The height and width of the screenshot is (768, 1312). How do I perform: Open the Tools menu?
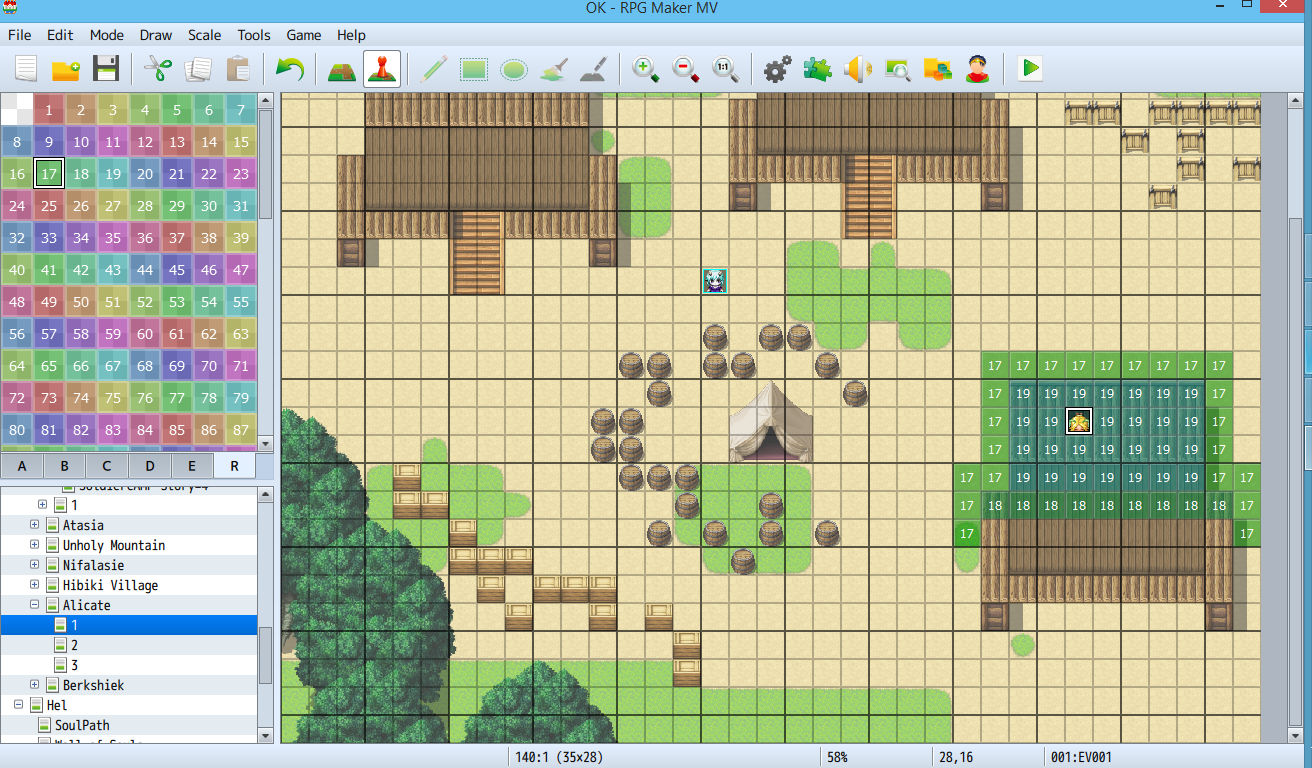click(254, 35)
